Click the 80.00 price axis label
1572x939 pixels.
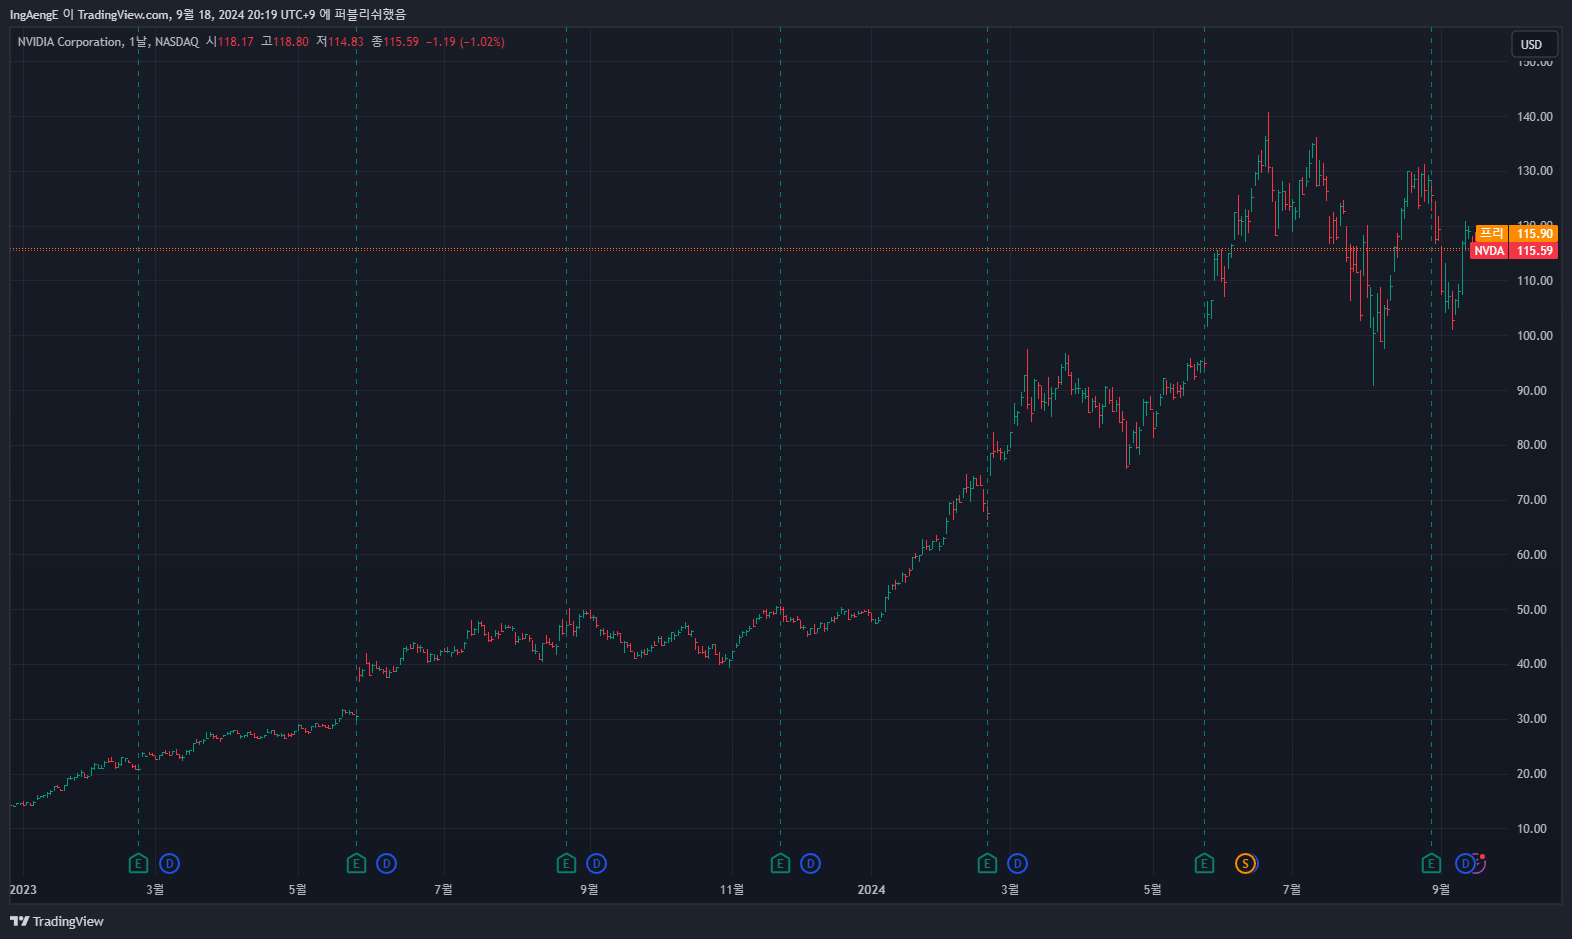click(1532, 445)
